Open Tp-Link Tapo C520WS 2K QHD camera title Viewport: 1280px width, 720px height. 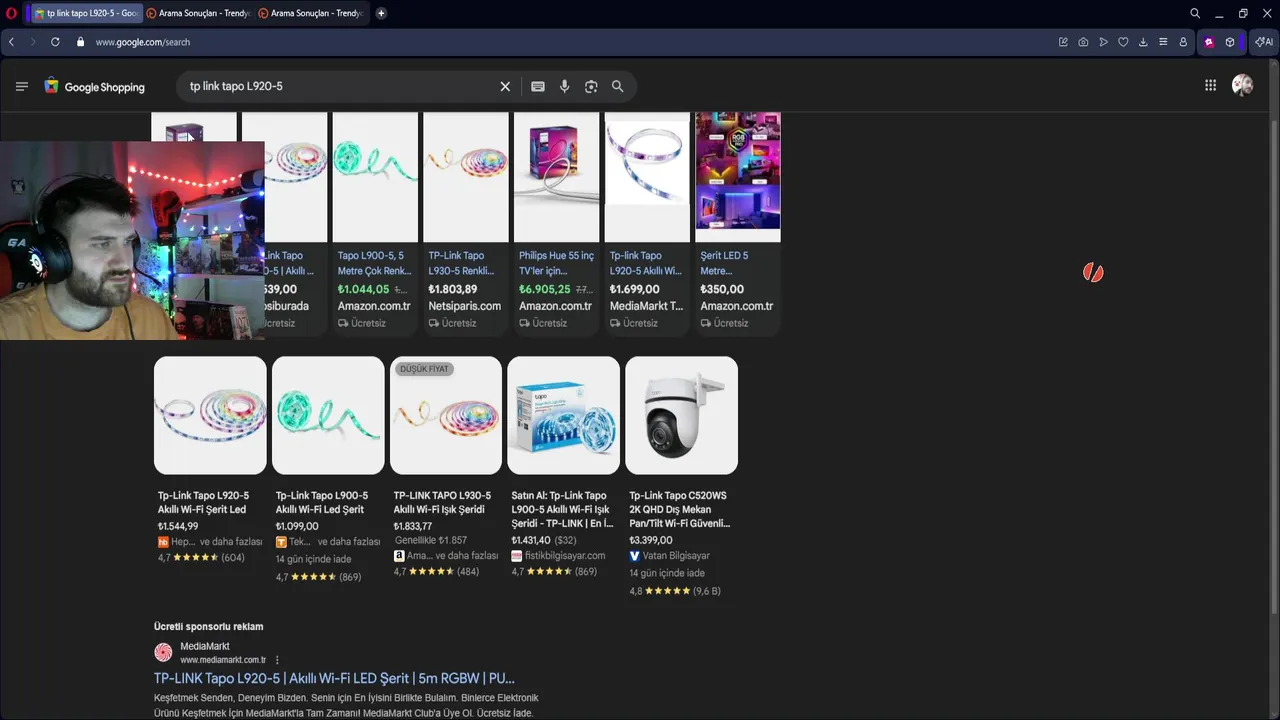(x=680, y=509)
